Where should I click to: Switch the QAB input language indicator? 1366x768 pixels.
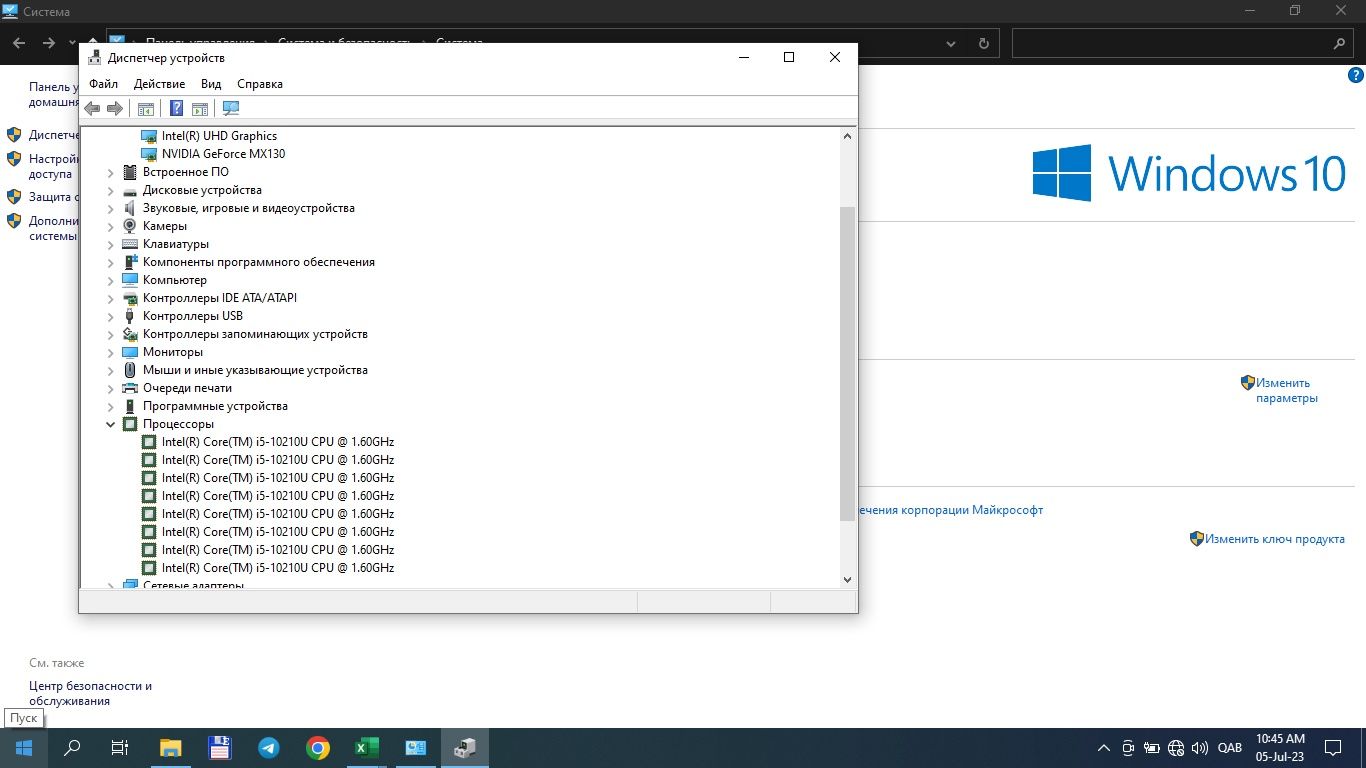coord(1229,748)
